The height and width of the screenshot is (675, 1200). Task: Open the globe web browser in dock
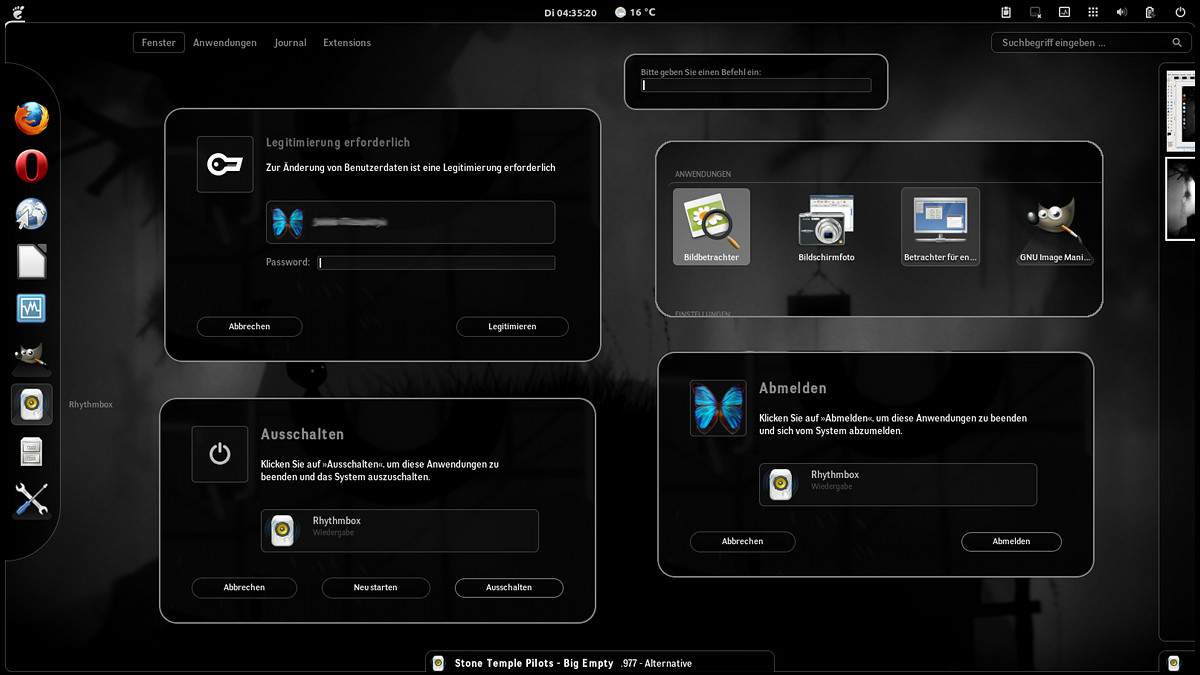pos(31,214)
